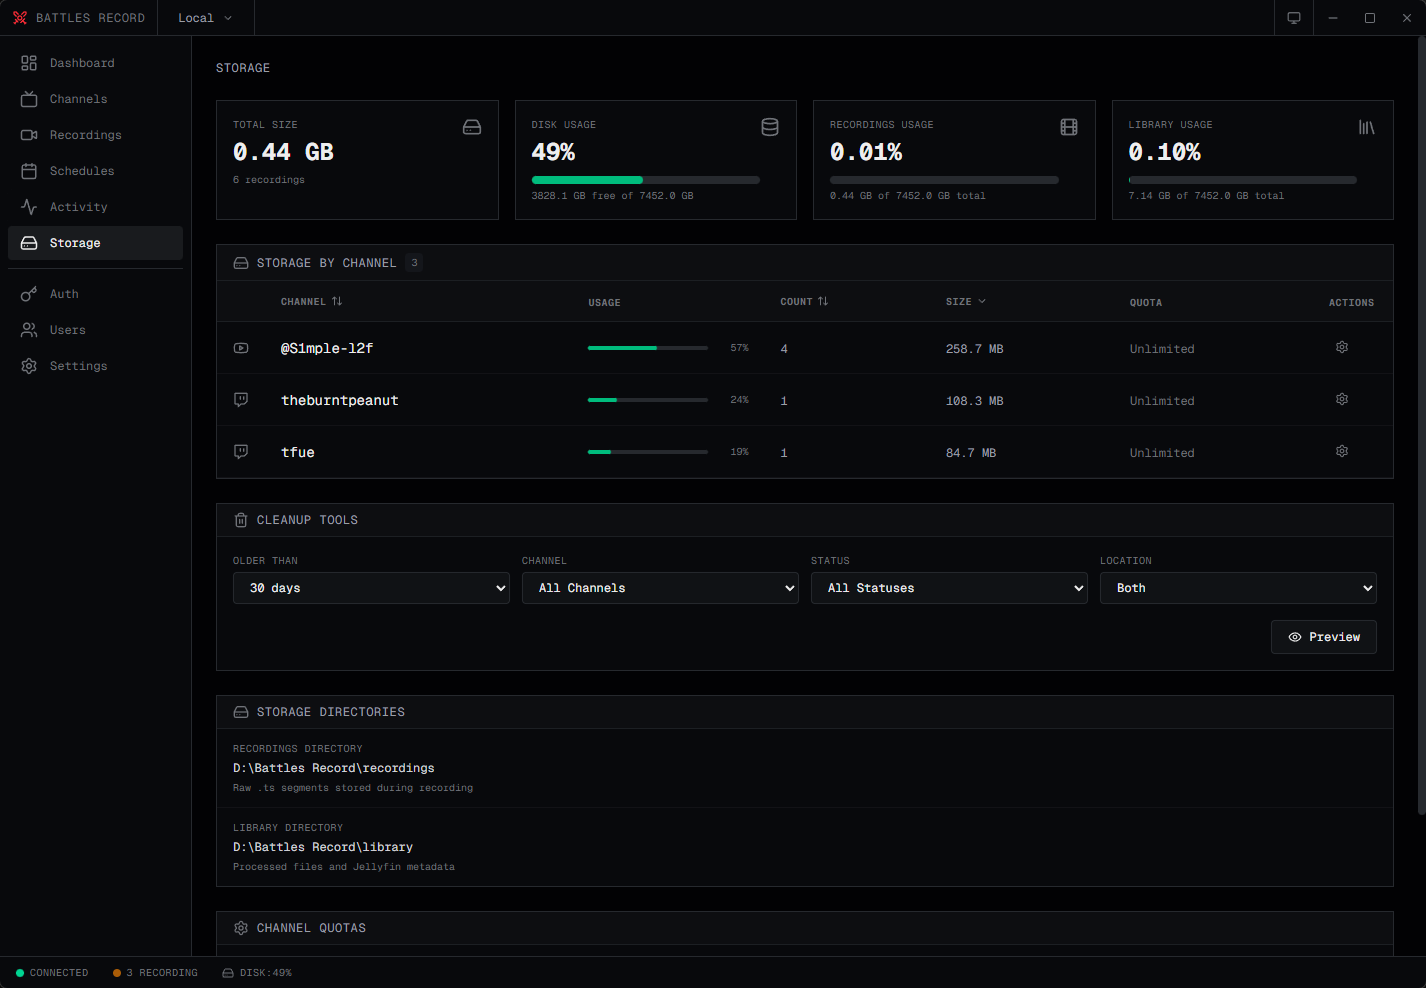The height and width of the screenshot is (988, 1426).
Task: Toggle the Size sort order in the table header
Action: tap(966, 301)
